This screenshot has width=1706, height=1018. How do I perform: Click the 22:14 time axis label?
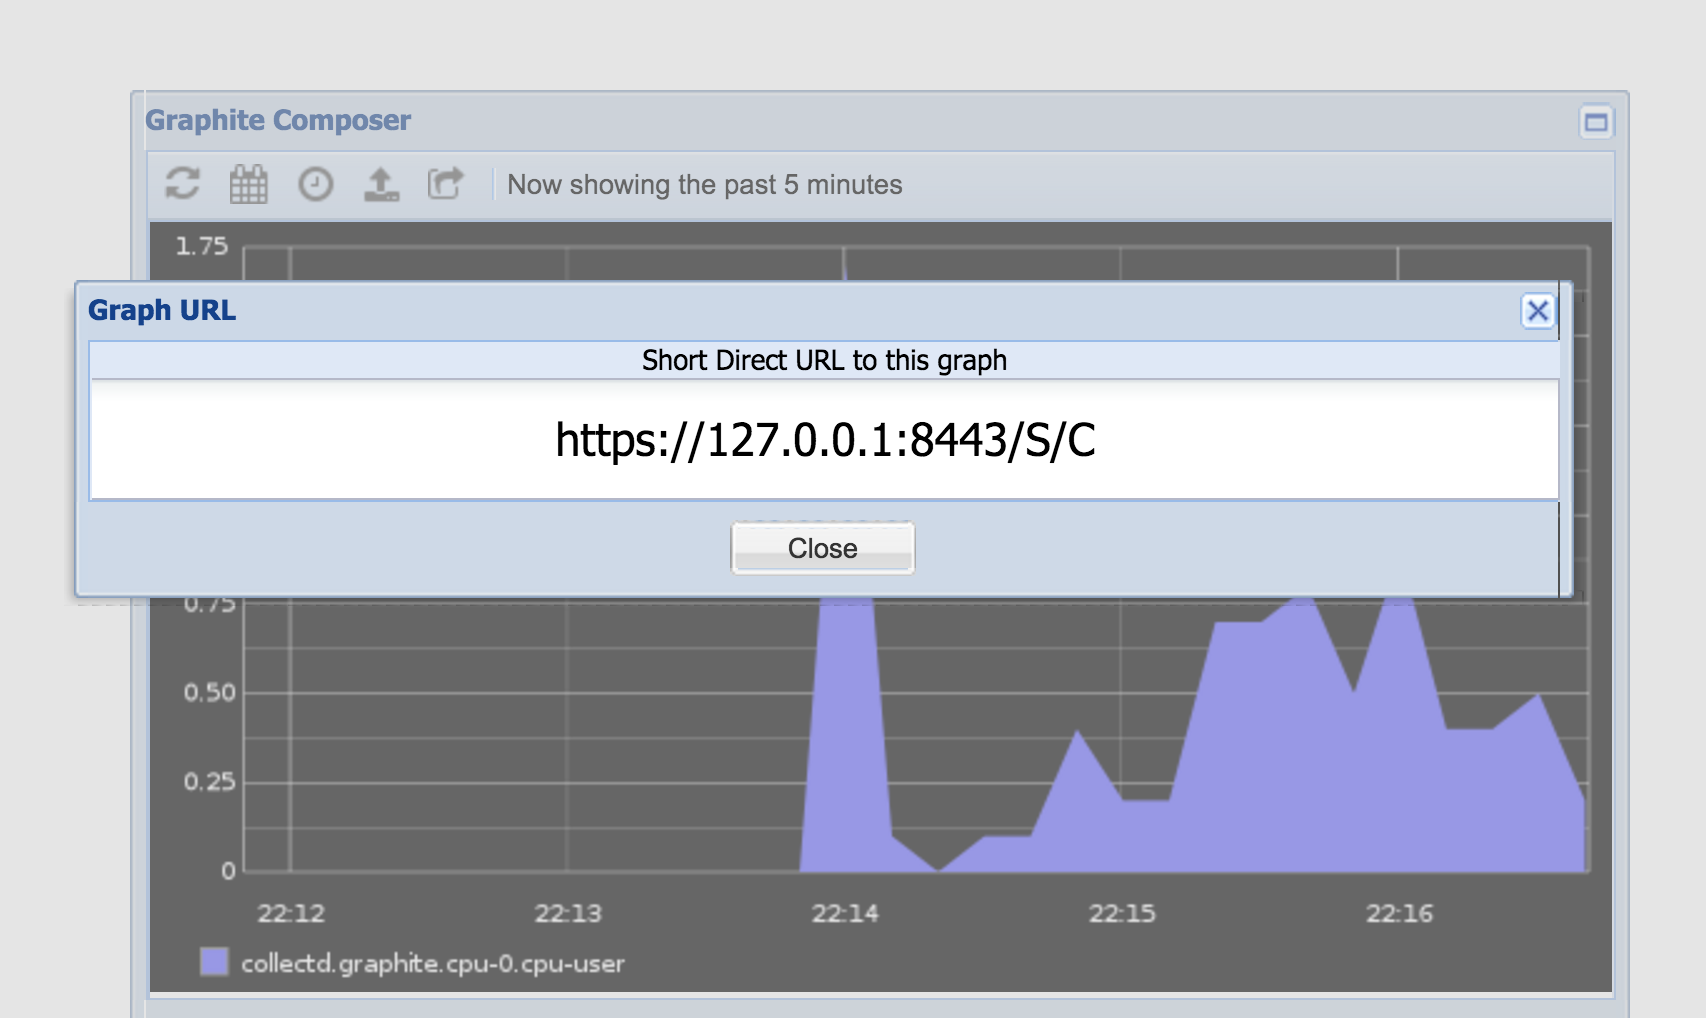(x=845, y=913)
